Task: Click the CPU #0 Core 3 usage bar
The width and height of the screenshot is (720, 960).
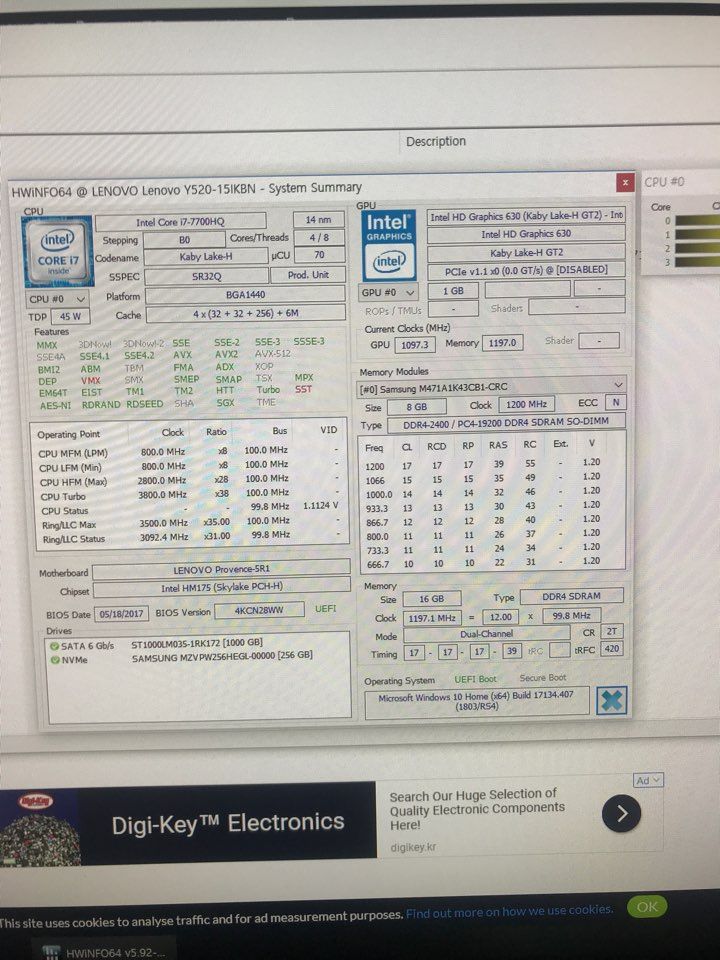Action: click(697, 261)
